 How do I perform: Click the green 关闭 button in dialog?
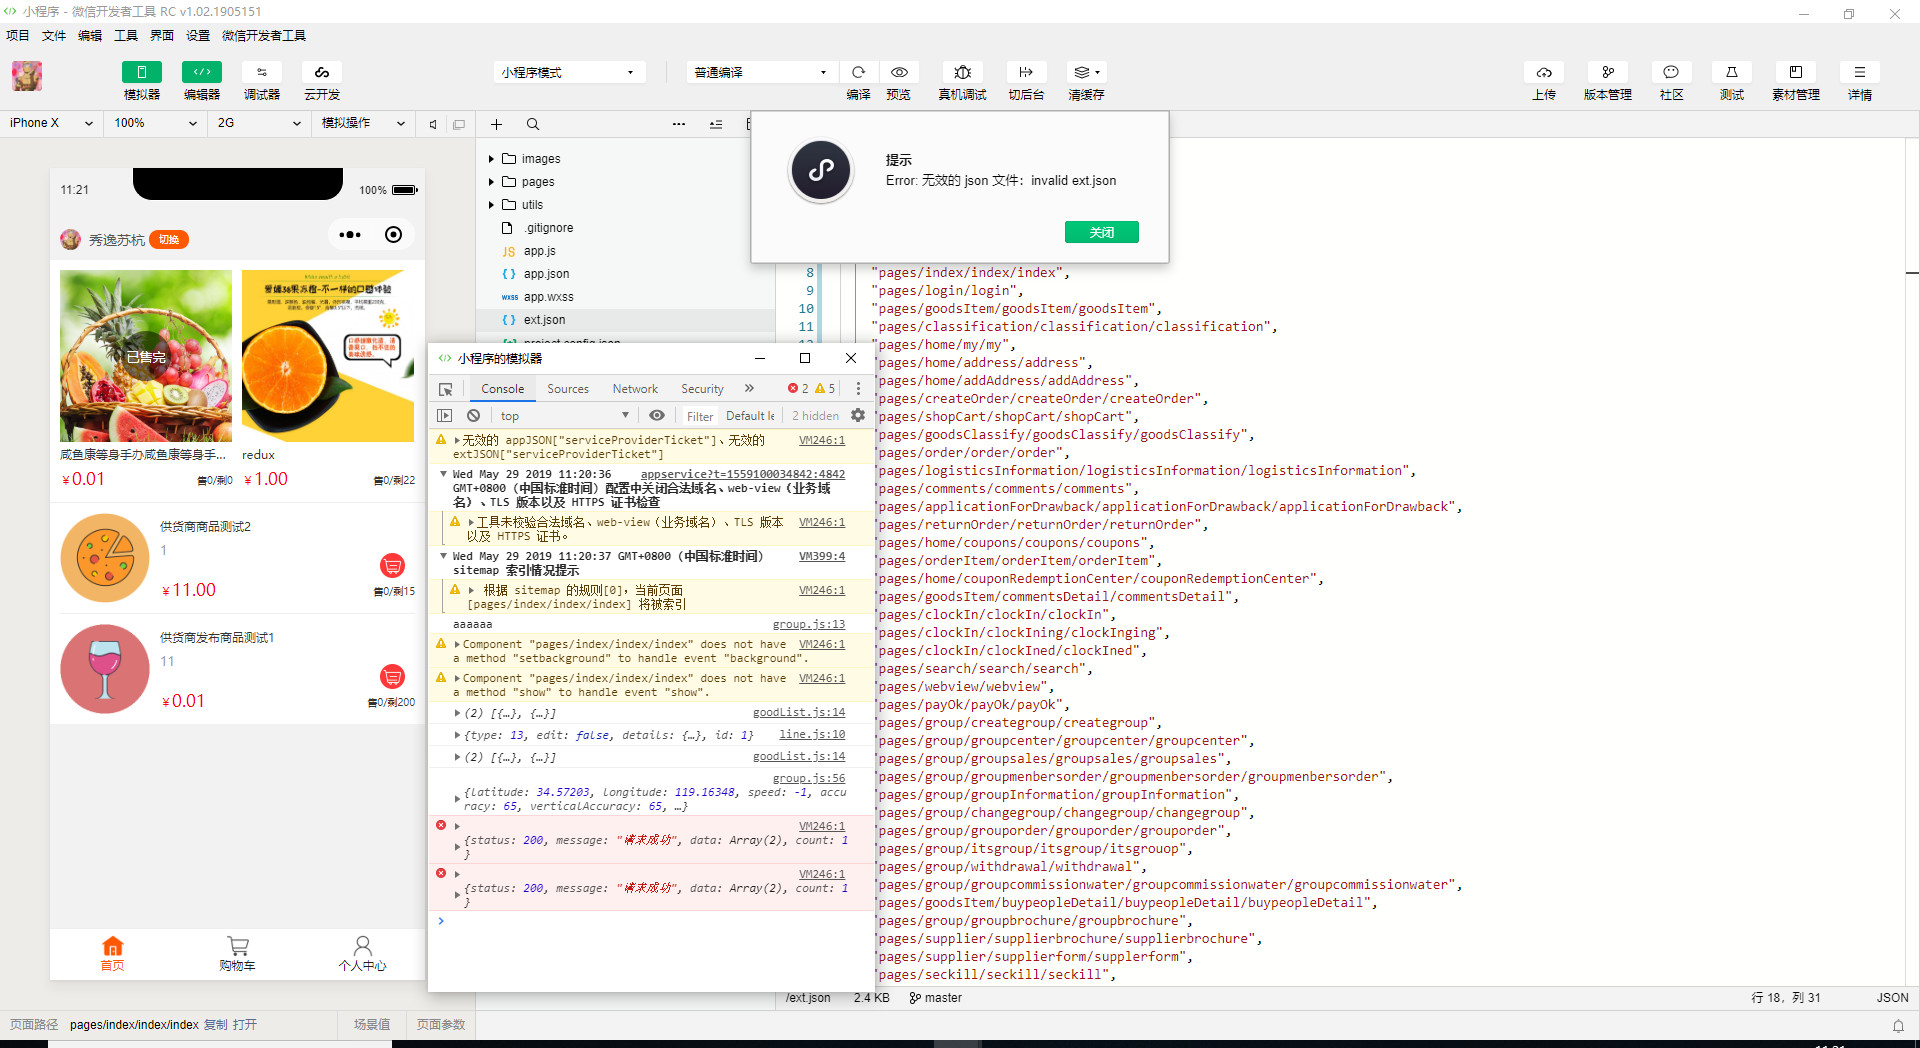click(x=1101, y=232)
